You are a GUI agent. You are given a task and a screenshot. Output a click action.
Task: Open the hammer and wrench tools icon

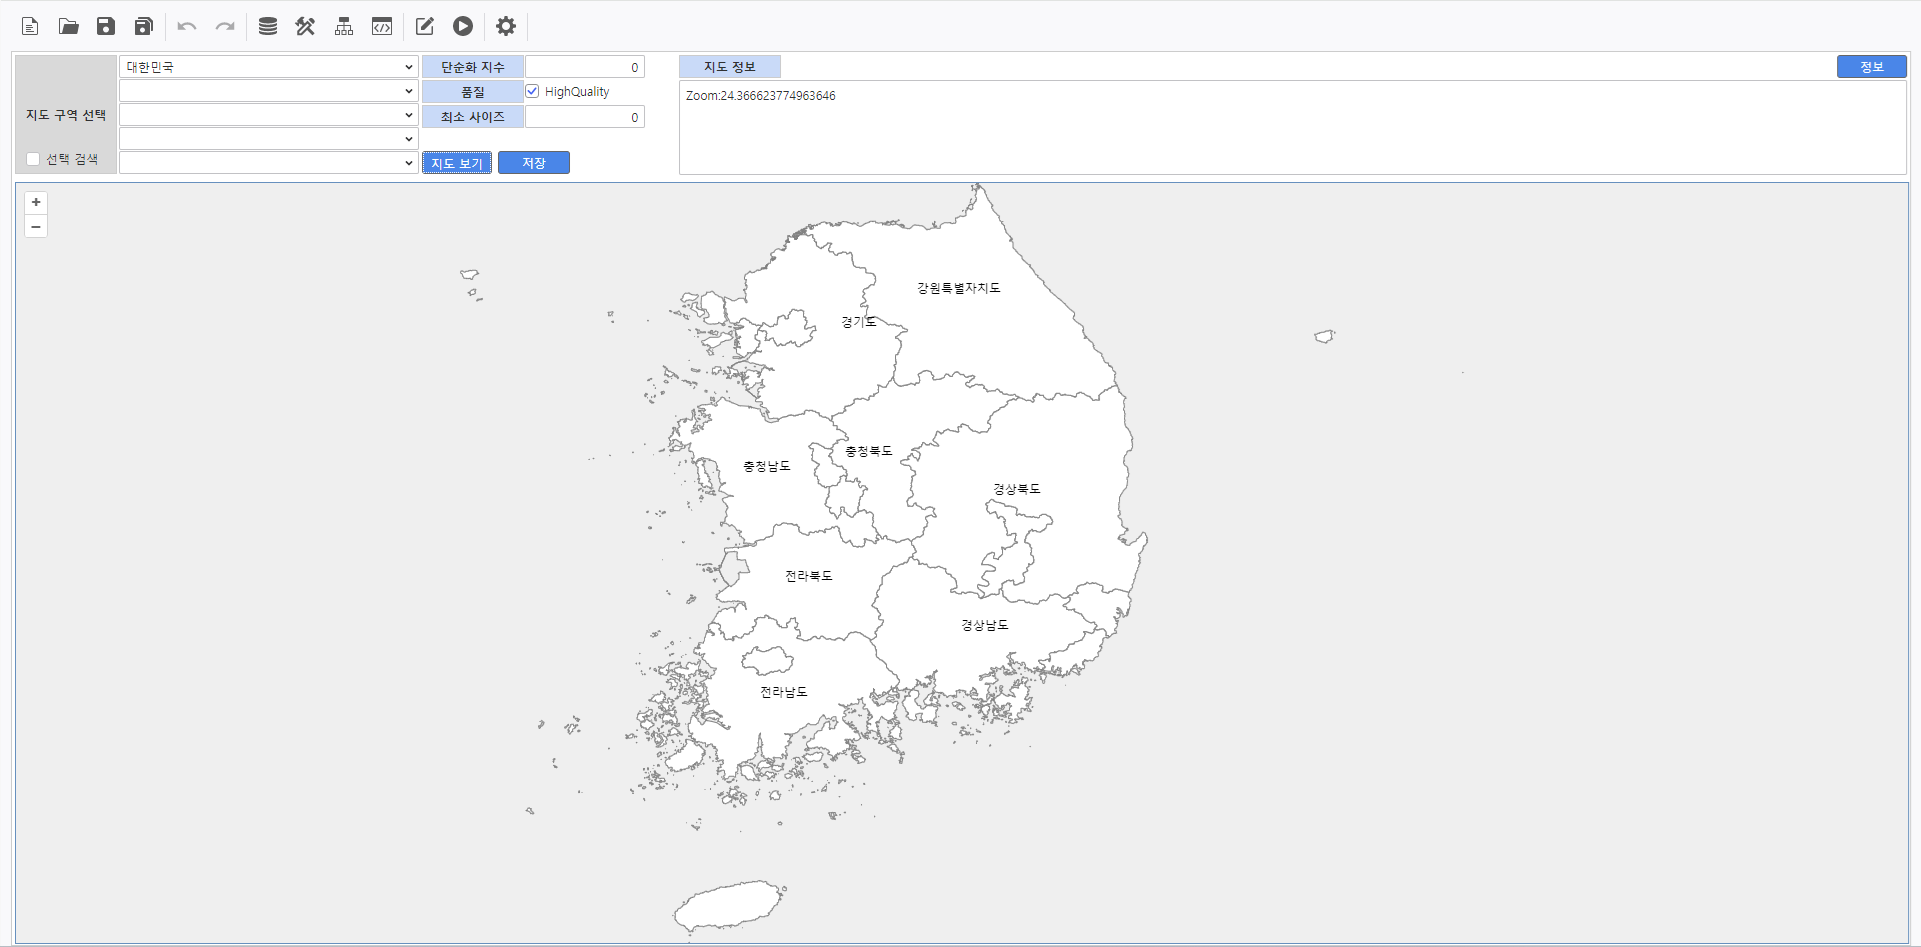[305, 26]
